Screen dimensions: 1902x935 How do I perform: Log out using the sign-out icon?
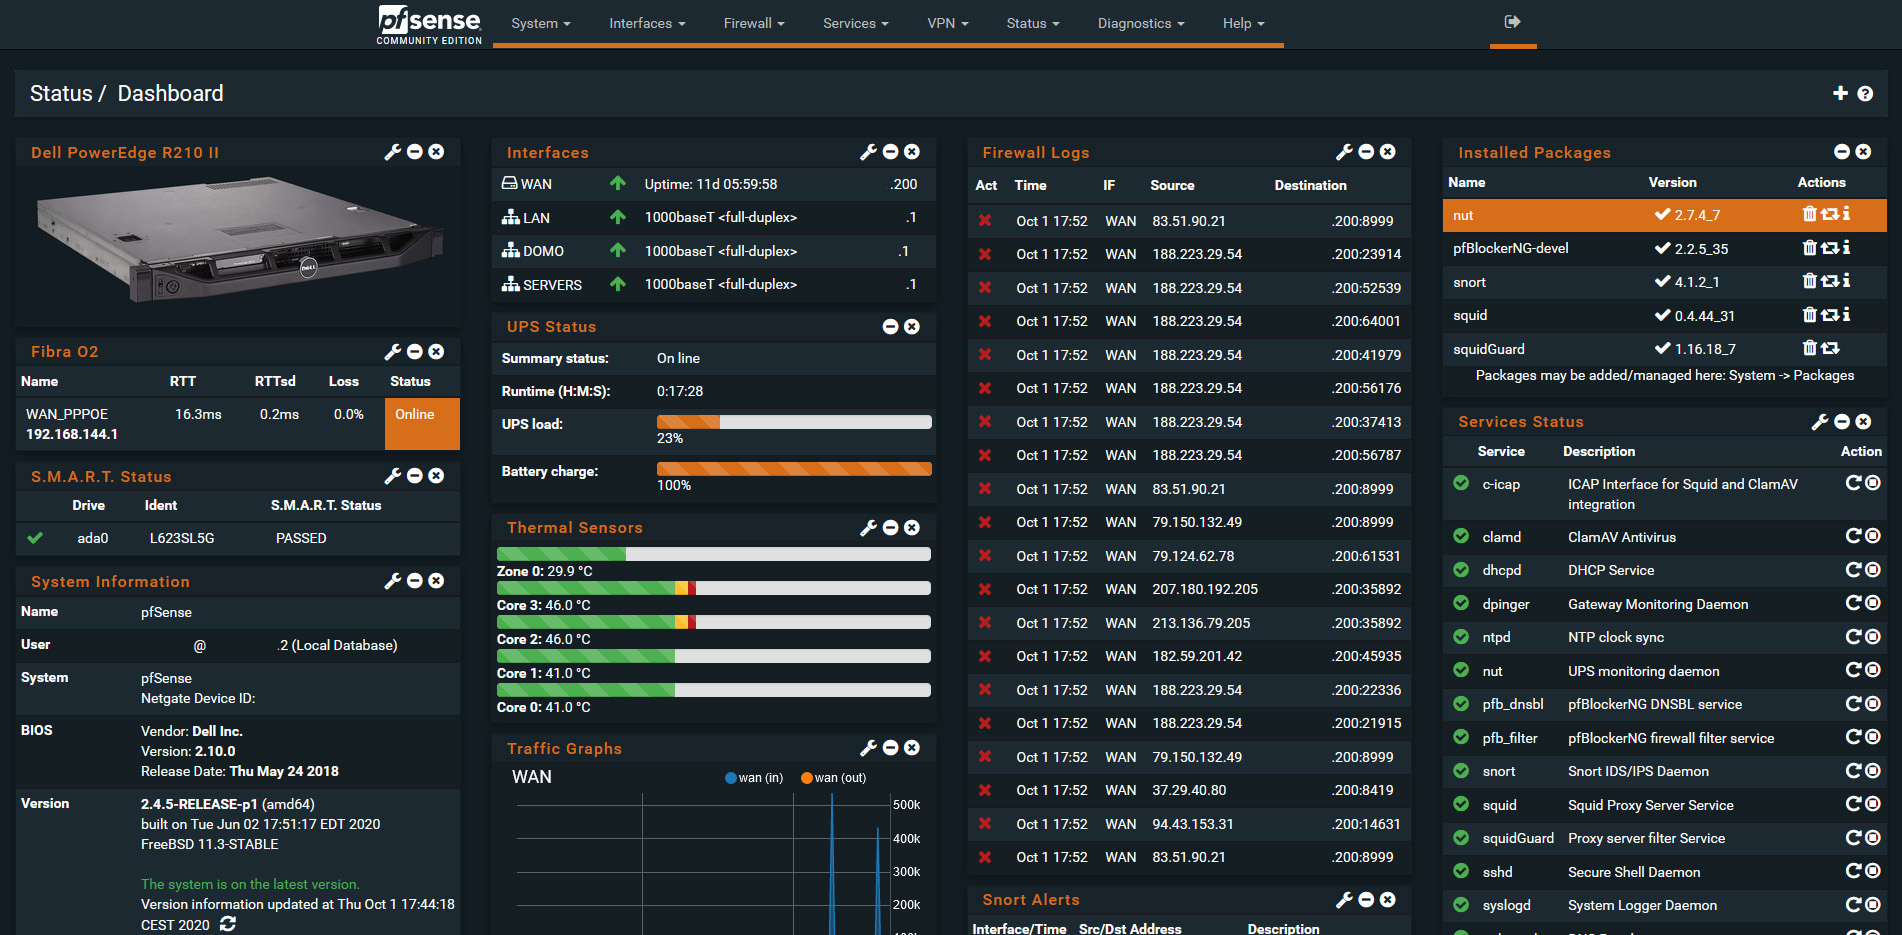(1513, 22)
